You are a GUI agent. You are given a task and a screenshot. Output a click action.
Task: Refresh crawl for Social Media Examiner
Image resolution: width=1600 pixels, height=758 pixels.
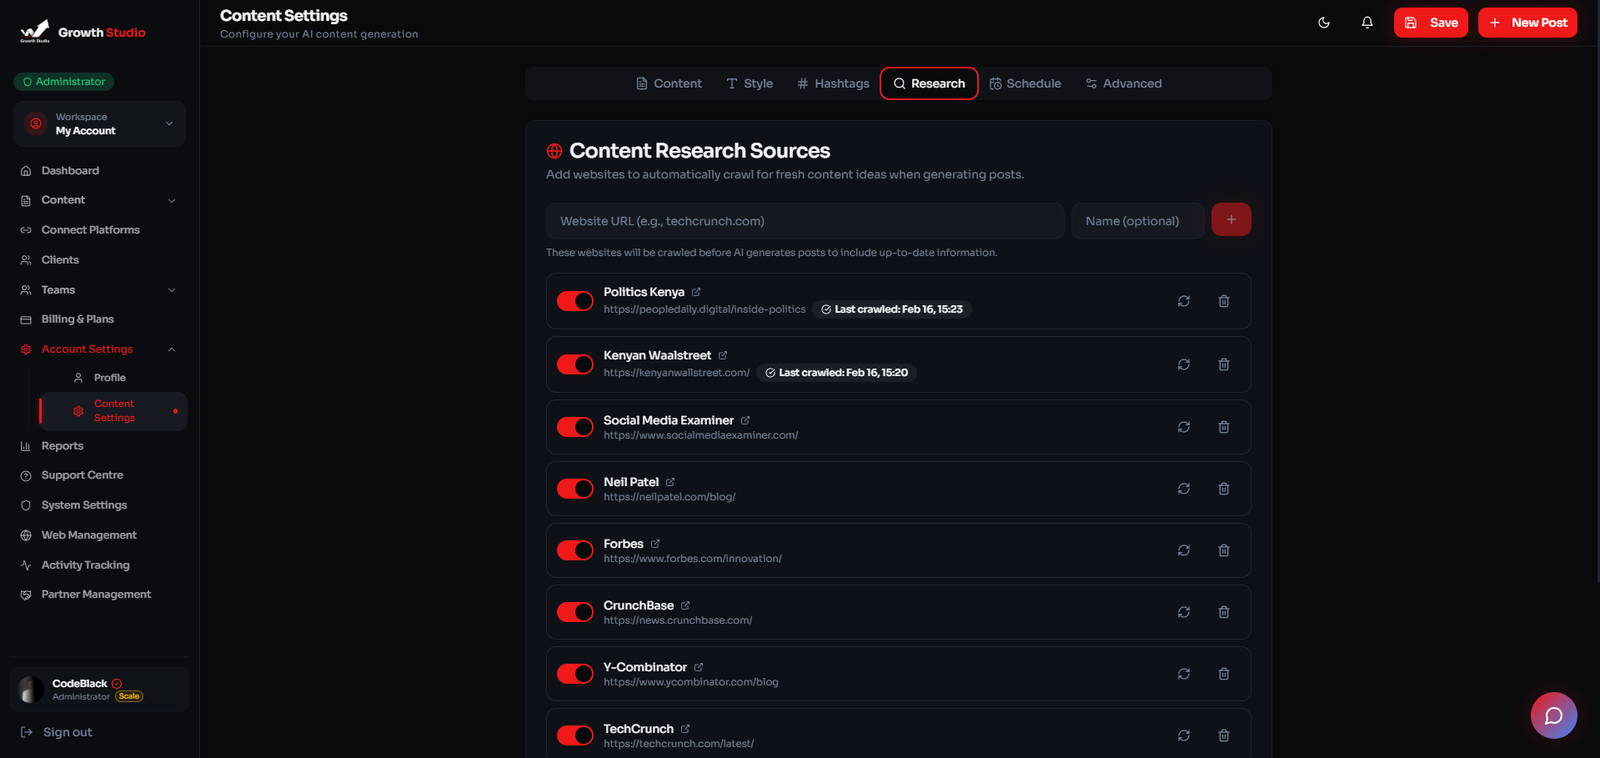1184,427
